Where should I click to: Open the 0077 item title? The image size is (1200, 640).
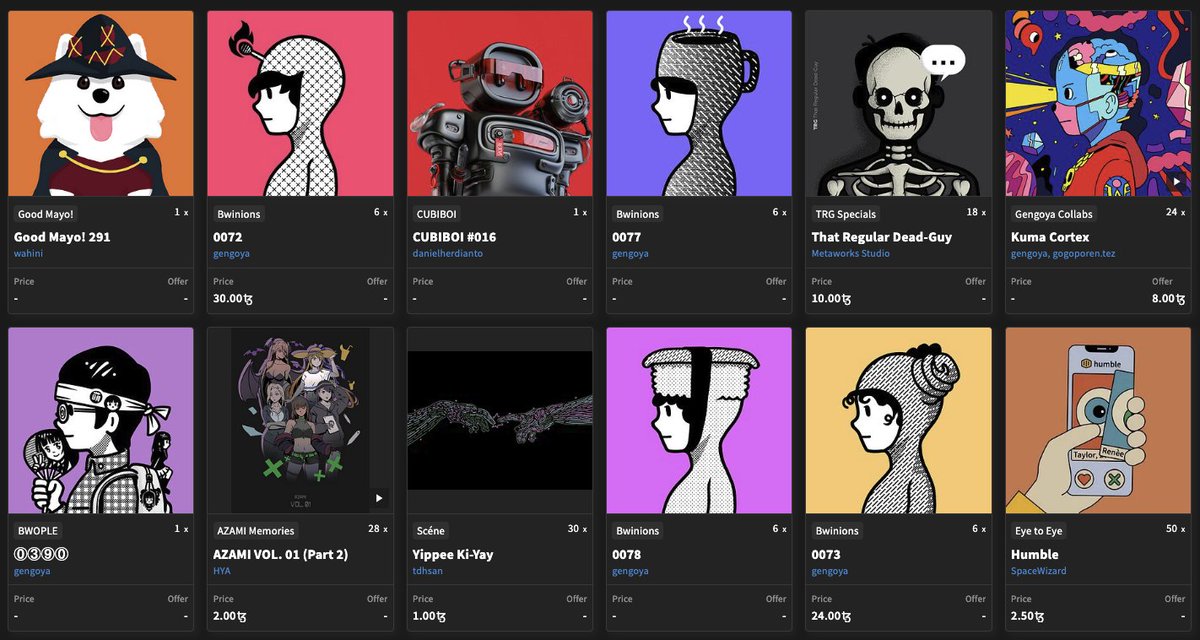coord(627,237)
